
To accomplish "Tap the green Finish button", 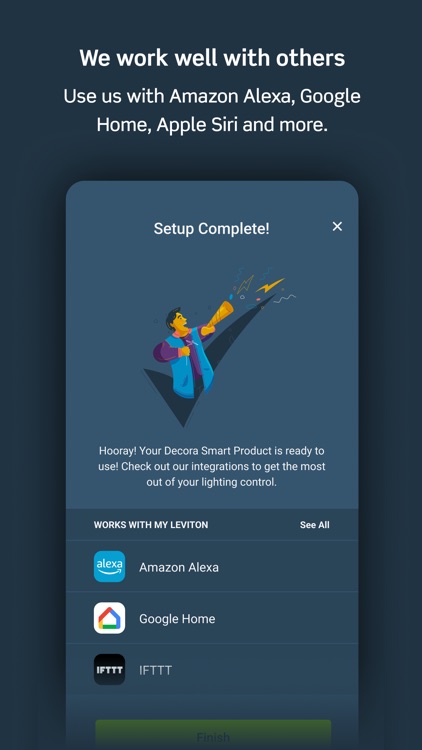I will click(x=213, y=735).
